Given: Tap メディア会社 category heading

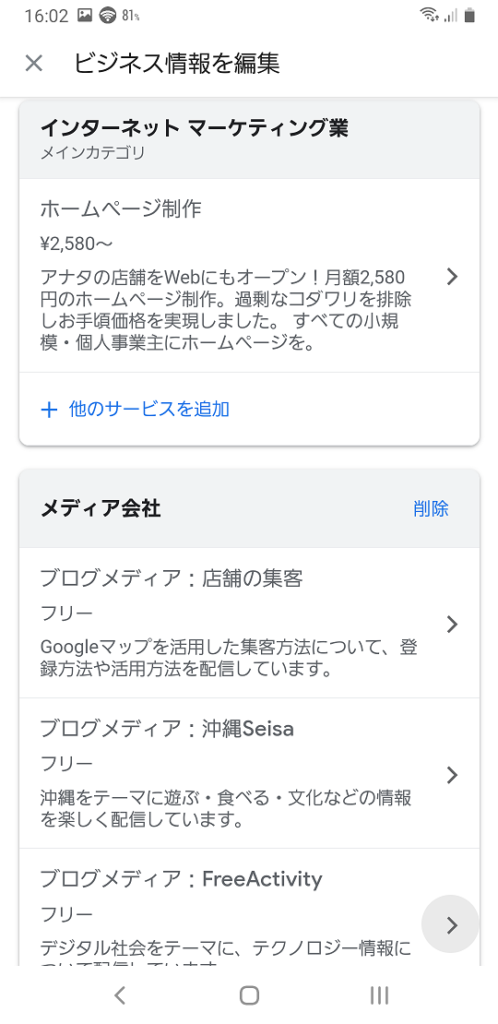Looking at the screenshot, I should pos(101,508).
